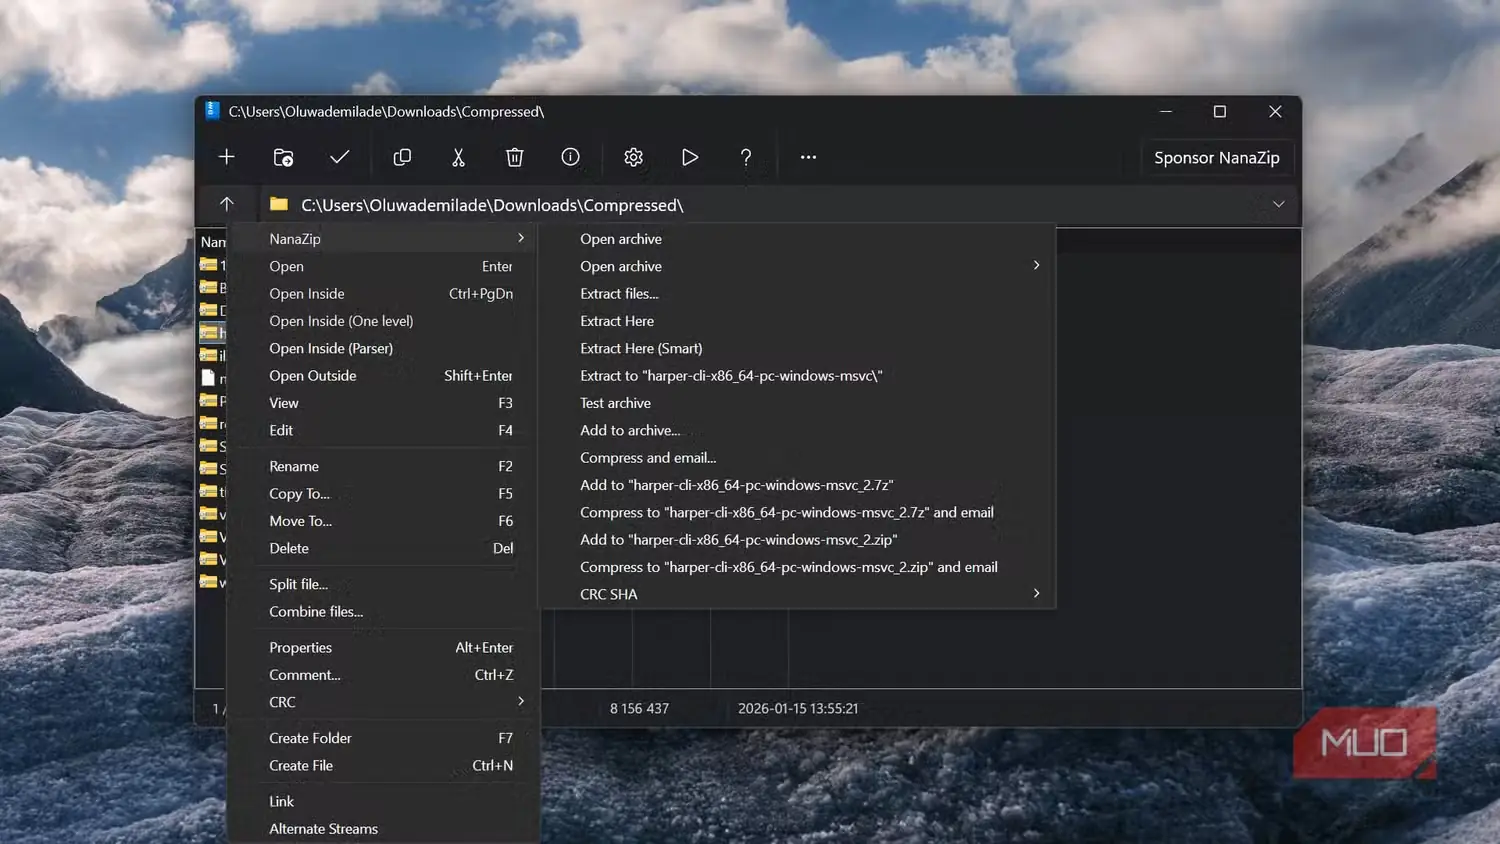Screen dimensions: 1500x844
Task: Click the Extract folder toolbar icon
Action: point(283,157)
